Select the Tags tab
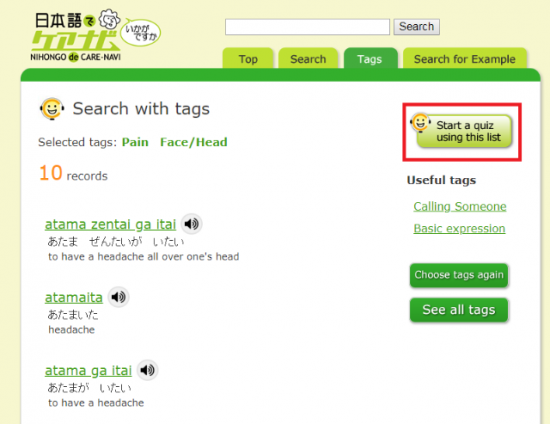Image resolution: width=550 pixels, height=424 pixels. [370, 59]
